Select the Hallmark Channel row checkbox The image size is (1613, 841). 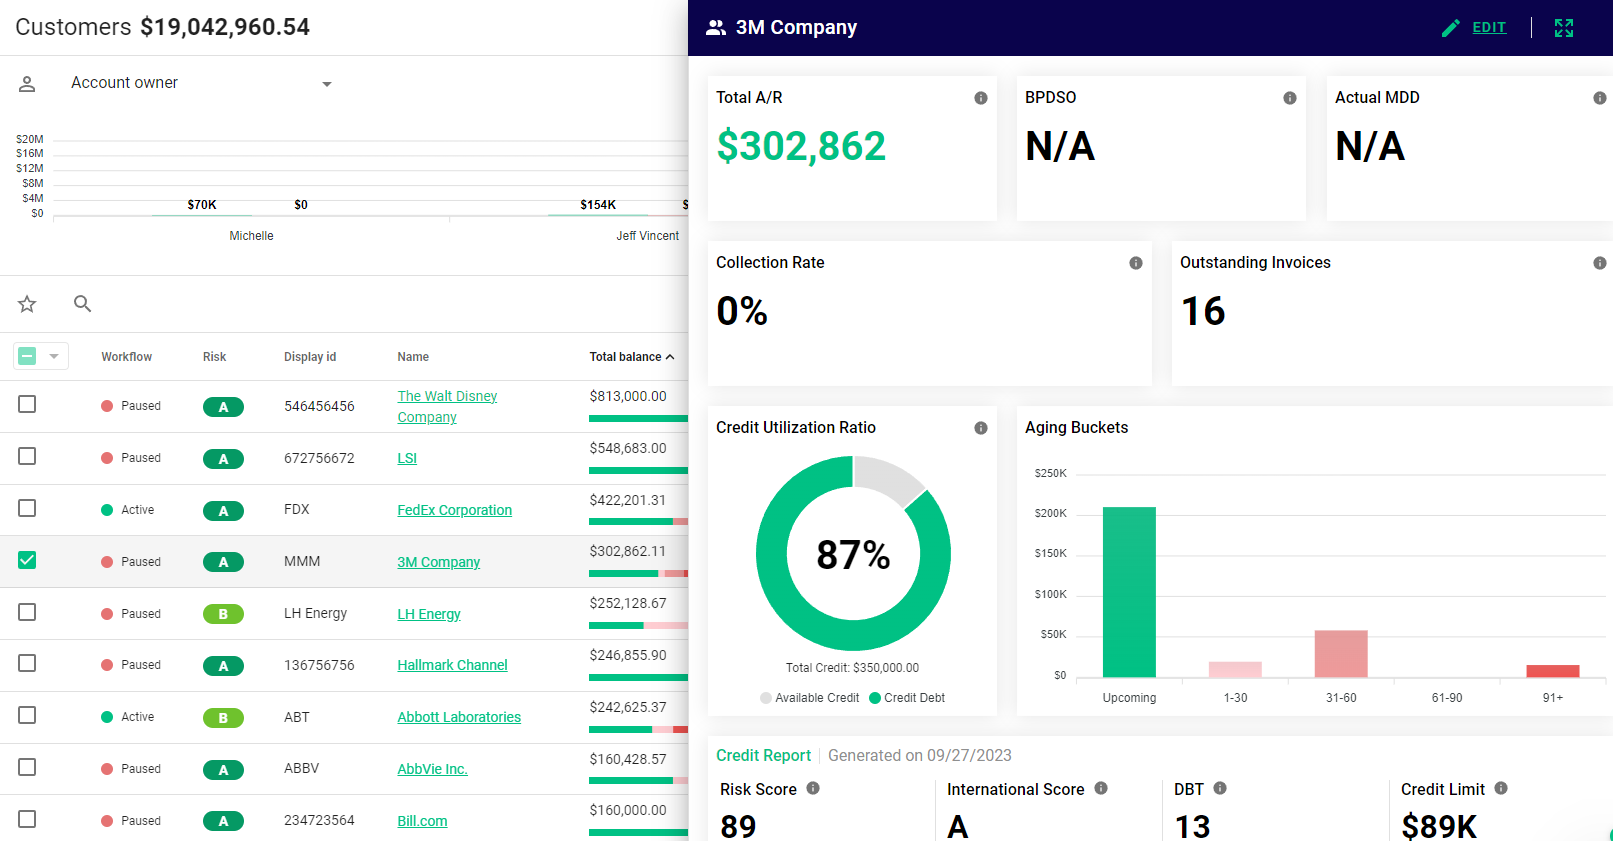tap(27, 663)
